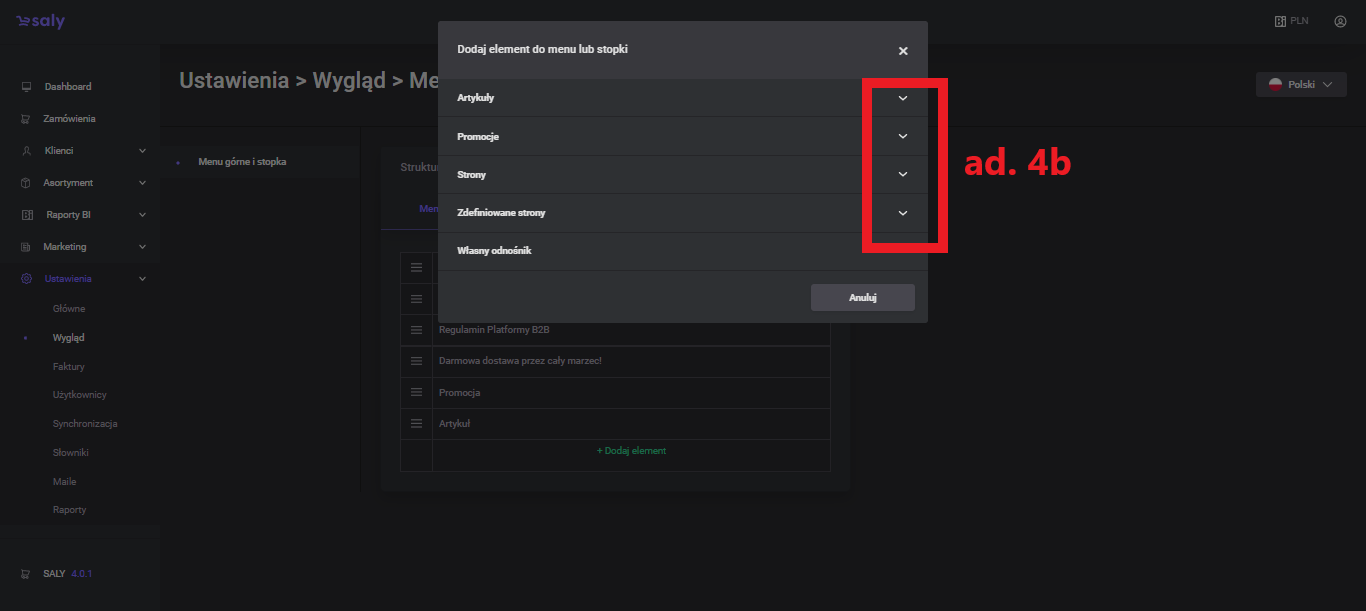Expand the Zdefiniowane strony section
This screenshot has width=1366, height=611.
902,213
